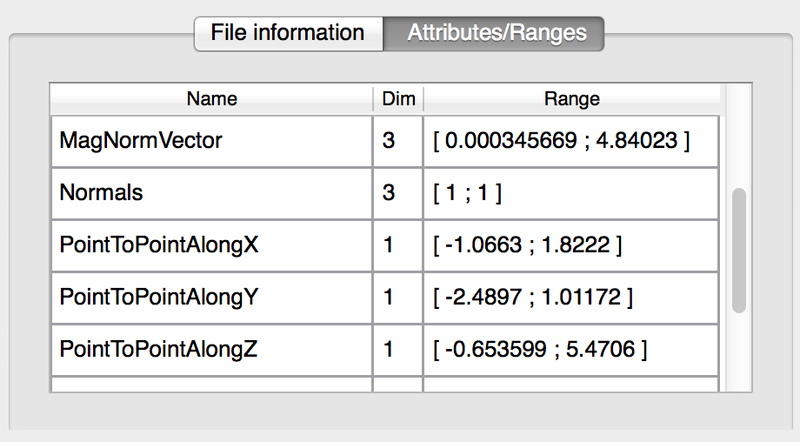
Task: Click the MagNormVector range value
Action: point(561,141)
